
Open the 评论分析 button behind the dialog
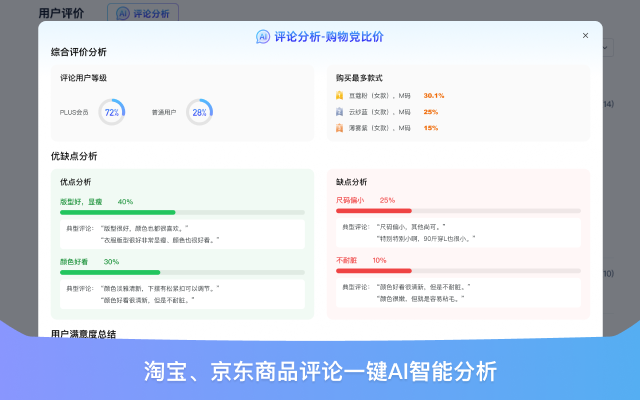point(143,13)
